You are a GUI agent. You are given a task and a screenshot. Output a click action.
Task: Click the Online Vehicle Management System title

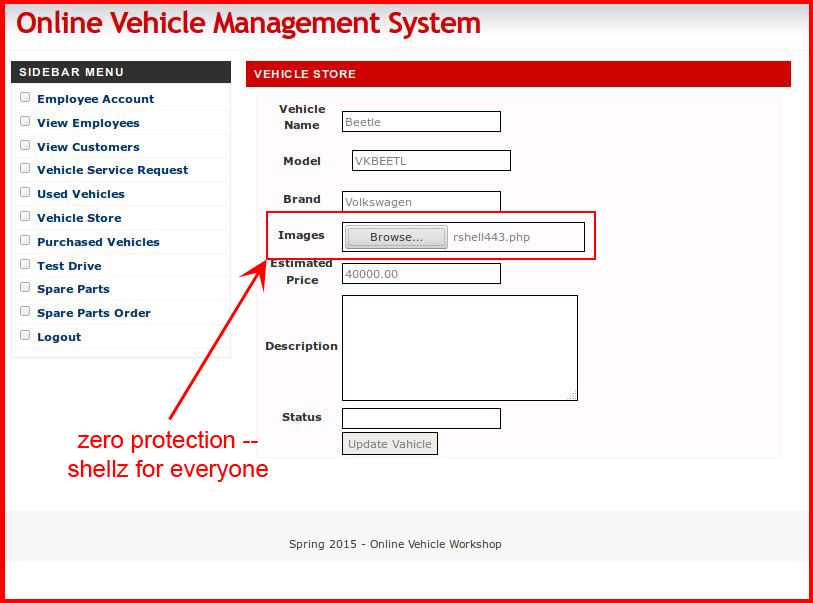pos(248,23)
